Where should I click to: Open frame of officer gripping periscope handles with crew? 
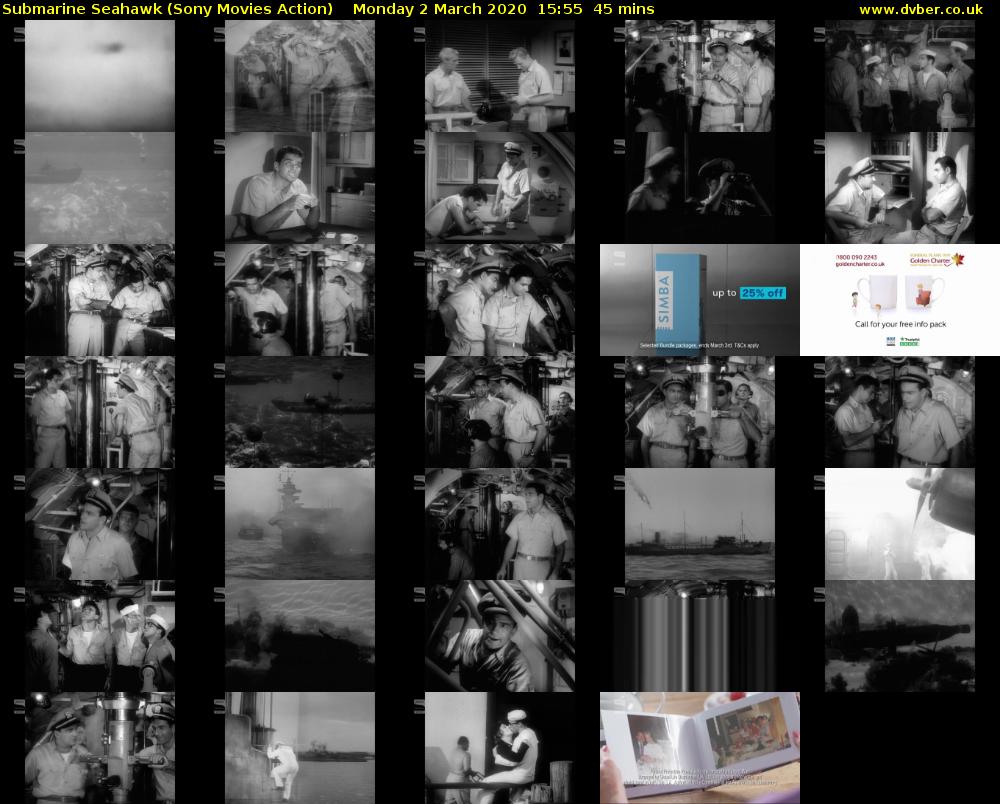(x=700, y=412)
